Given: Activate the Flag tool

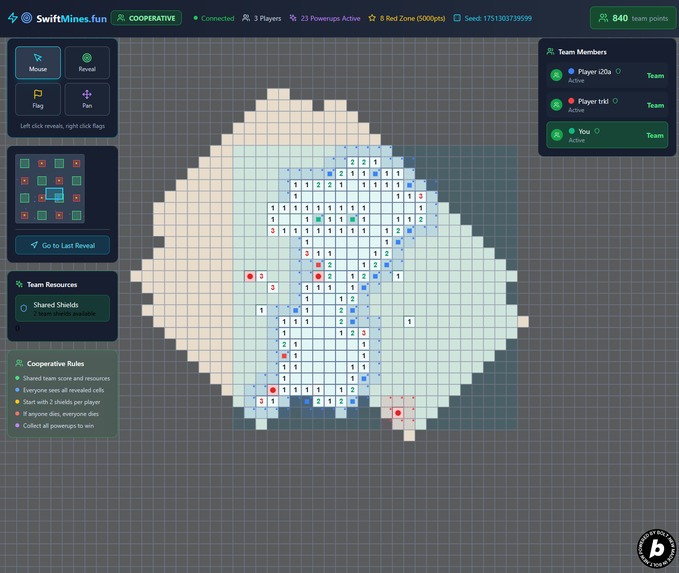Looking at the screenshot, I should pos(38,99).
